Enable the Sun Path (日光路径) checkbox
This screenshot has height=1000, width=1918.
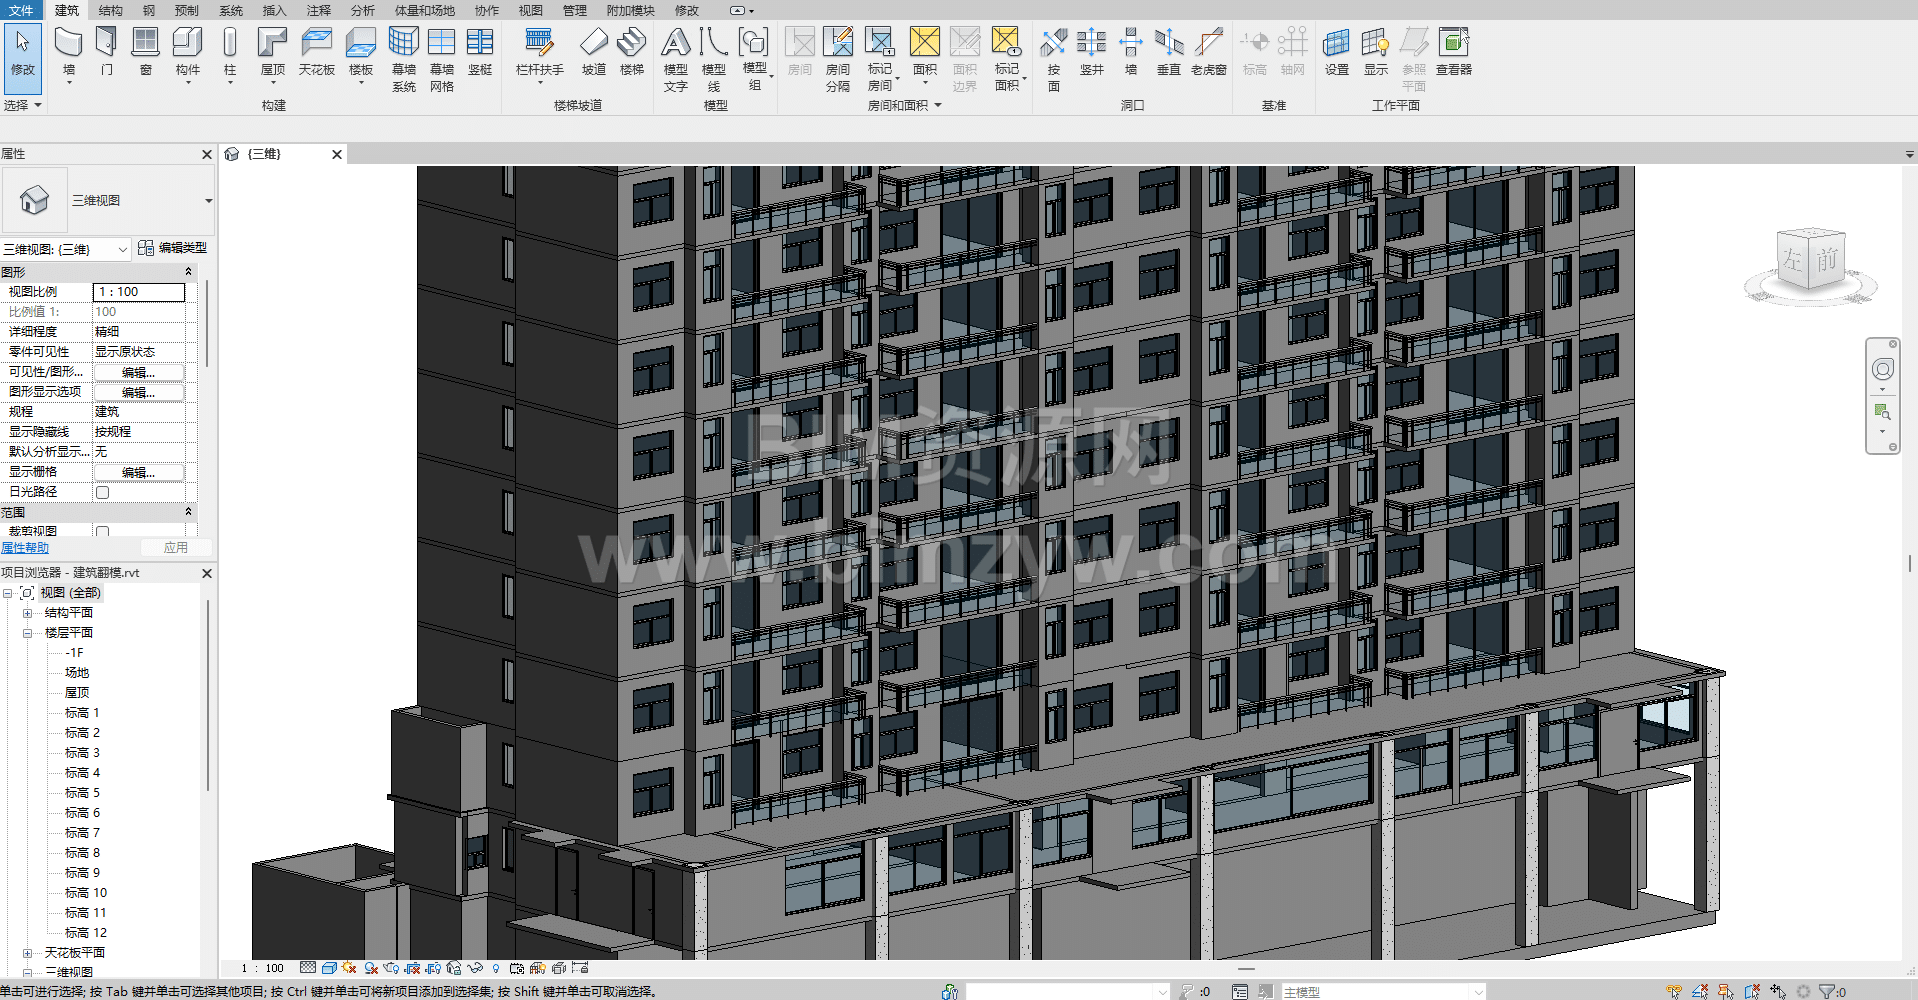tap(102, 492)
